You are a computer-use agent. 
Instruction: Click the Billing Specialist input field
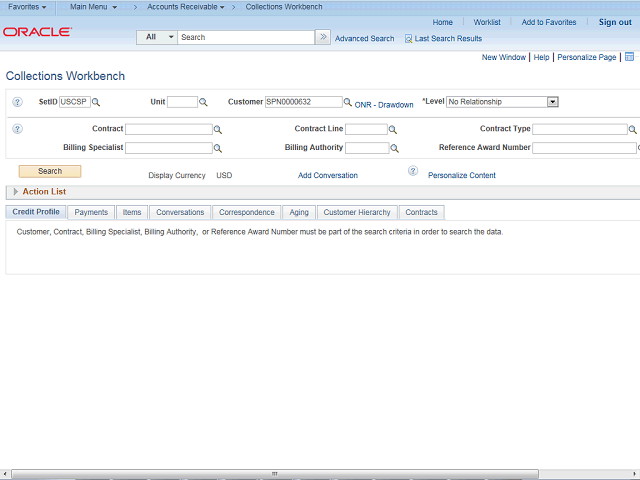(x=169, y=148)
